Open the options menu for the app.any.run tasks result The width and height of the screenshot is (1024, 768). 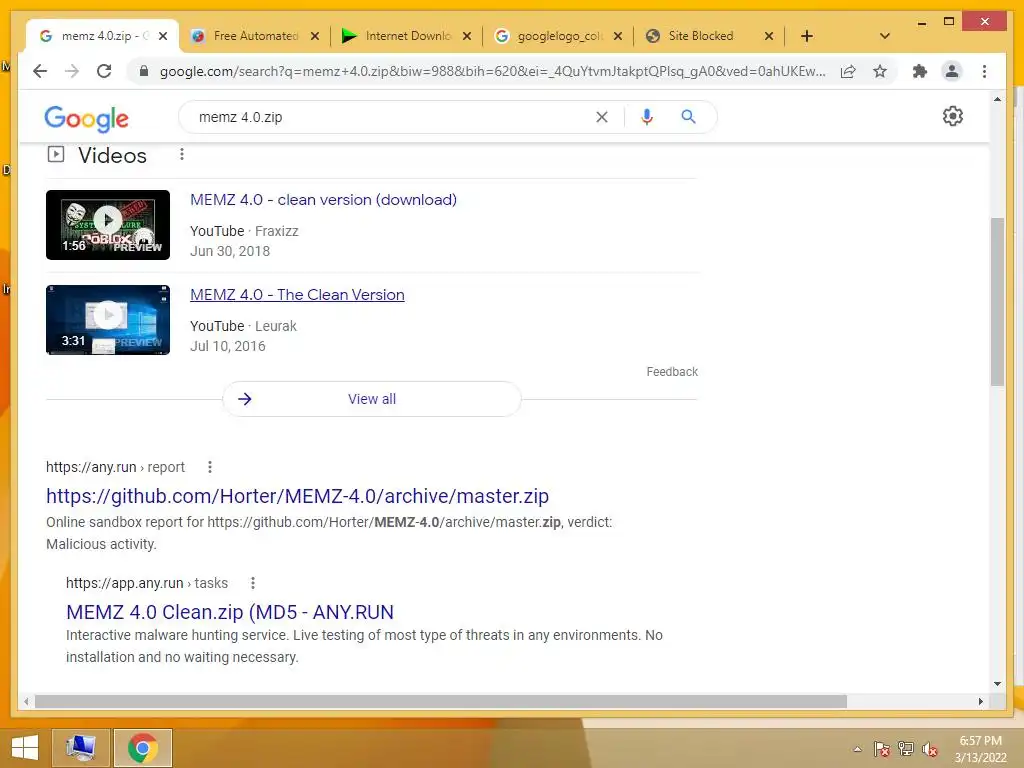tap(253, 583)
